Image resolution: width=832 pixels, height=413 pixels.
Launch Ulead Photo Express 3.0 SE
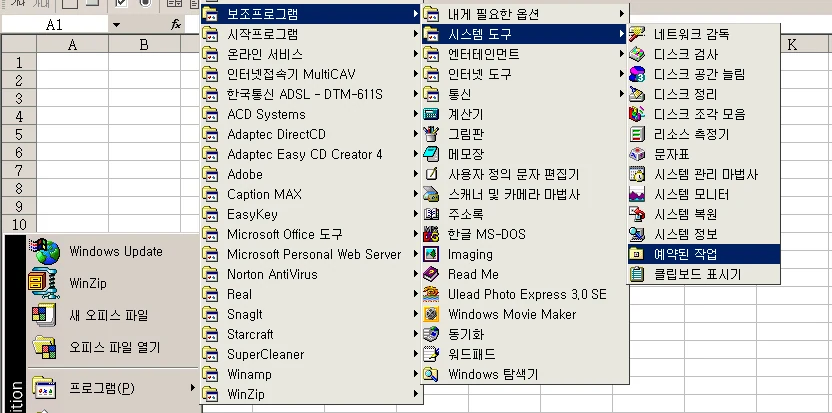pyautogui.click(x=525, y=294)
